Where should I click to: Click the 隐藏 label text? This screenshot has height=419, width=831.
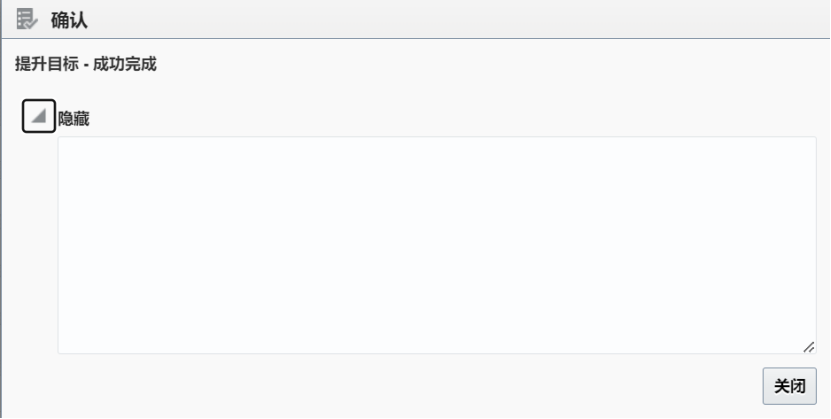[x=74, y=119]
